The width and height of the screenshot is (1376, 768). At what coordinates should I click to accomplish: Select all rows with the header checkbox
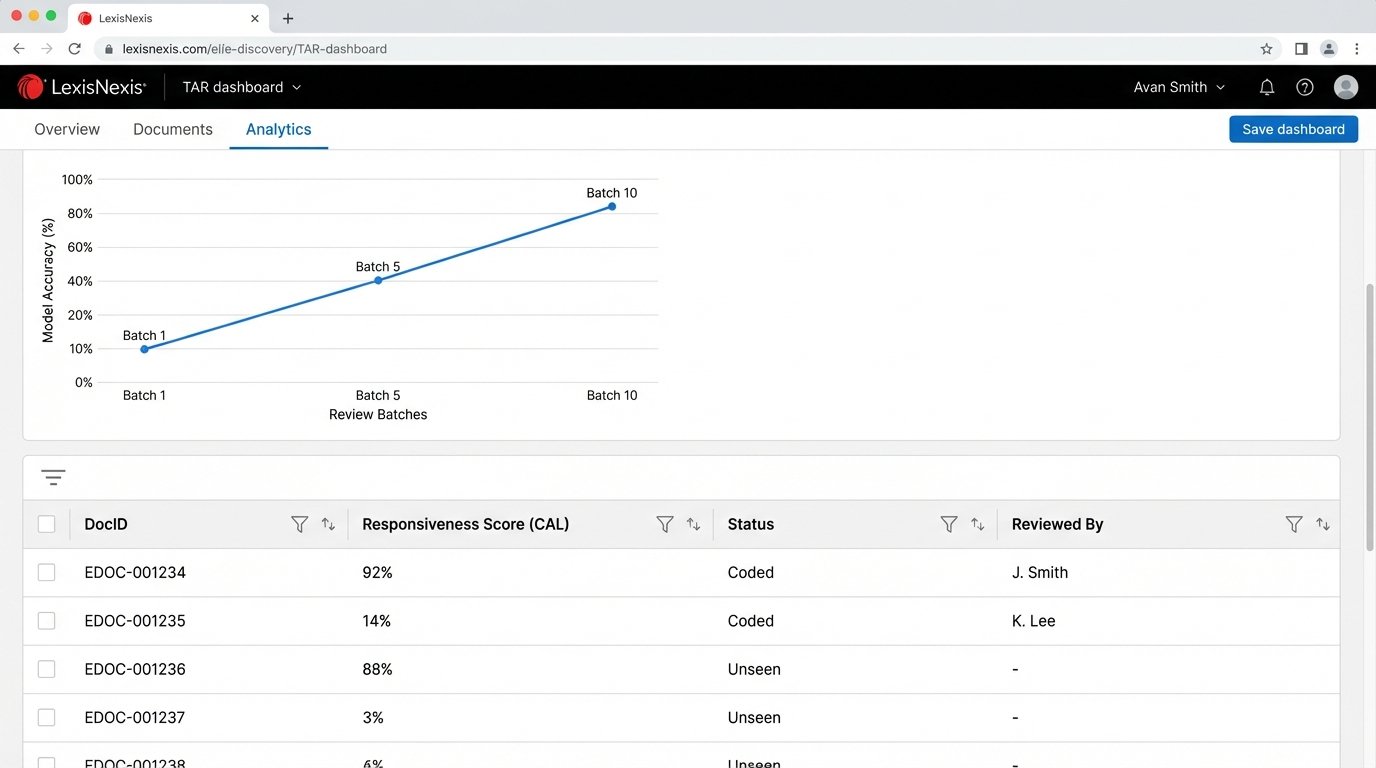point(46,523)
